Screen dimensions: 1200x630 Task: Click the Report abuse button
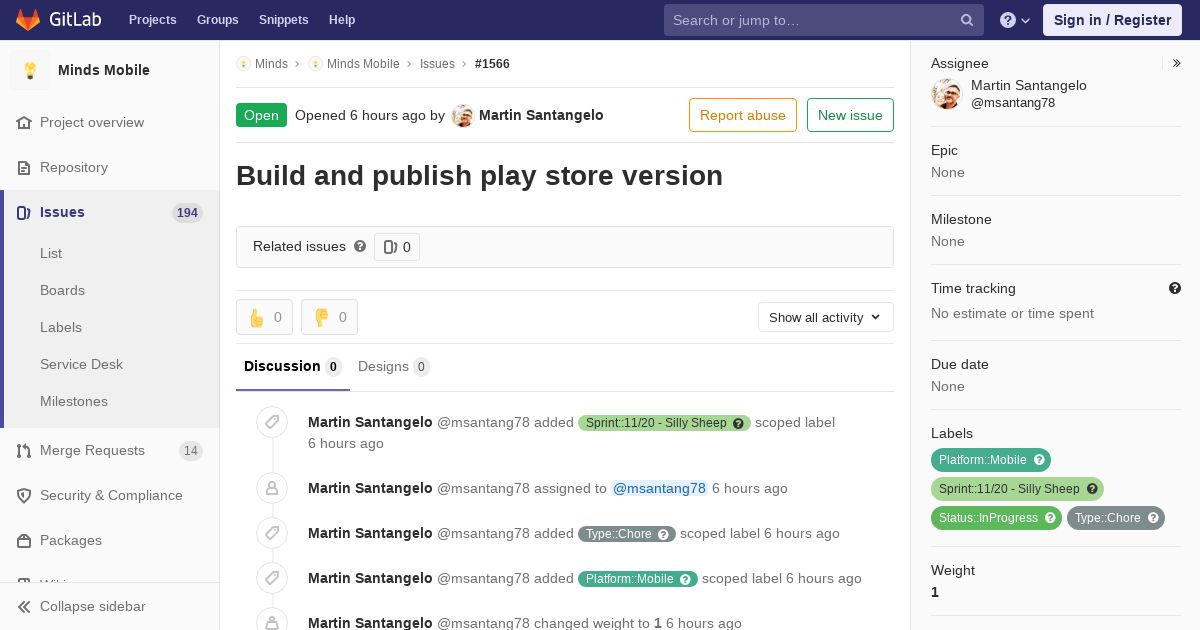[743, 115]
